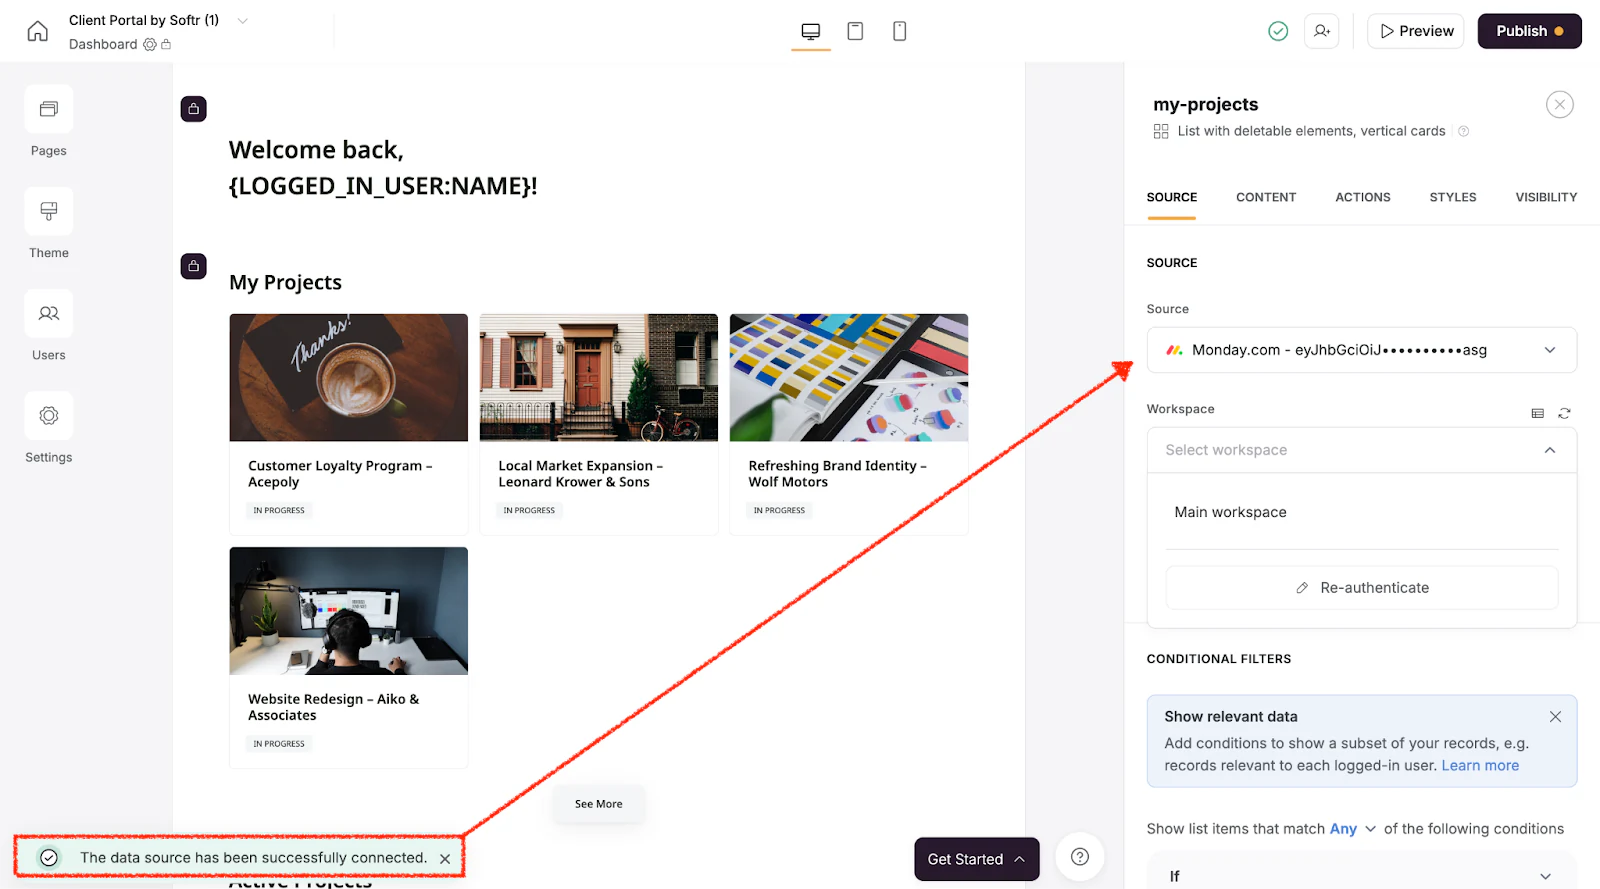This screenshot has width=1600, height=889.
Task: Collapse the Select workspace dropdown
Action: point(1362,450)
